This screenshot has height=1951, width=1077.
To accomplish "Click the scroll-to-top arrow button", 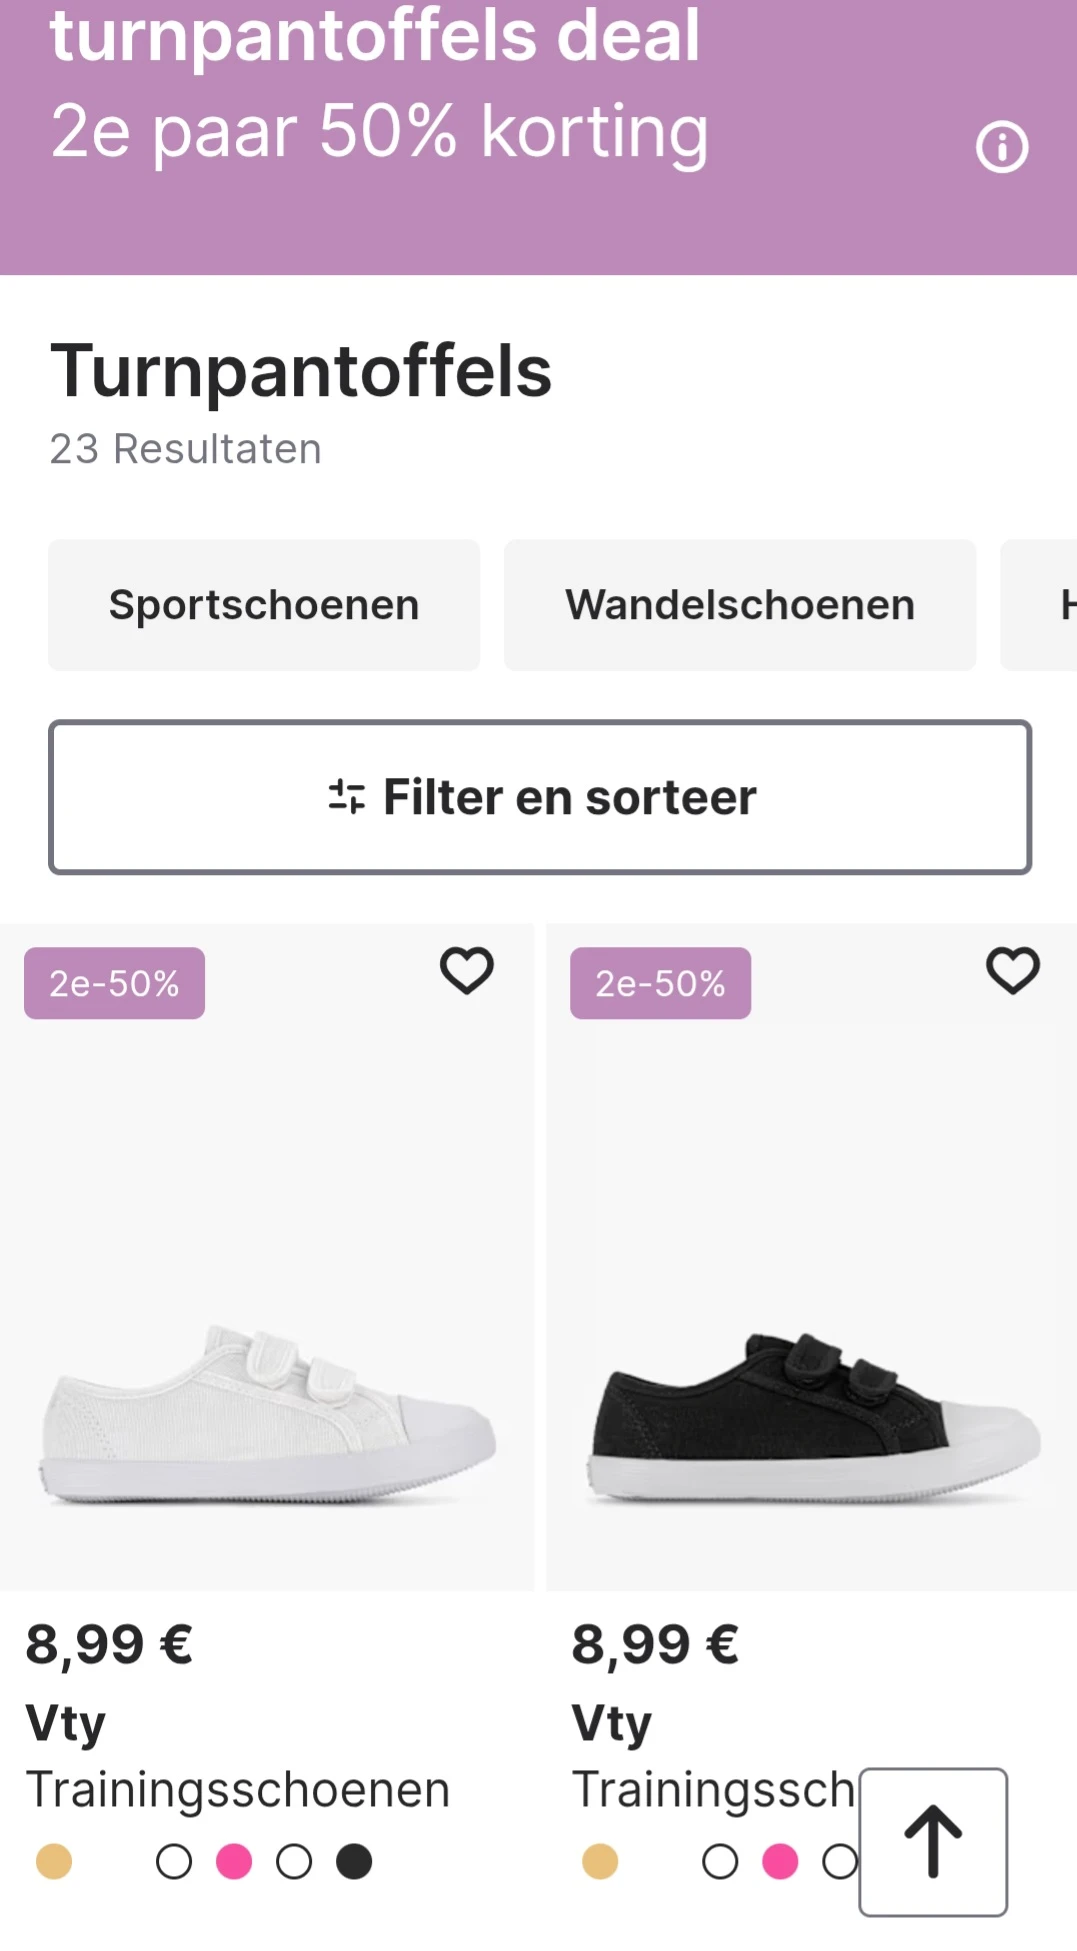I will click(x=933, y=1841).
